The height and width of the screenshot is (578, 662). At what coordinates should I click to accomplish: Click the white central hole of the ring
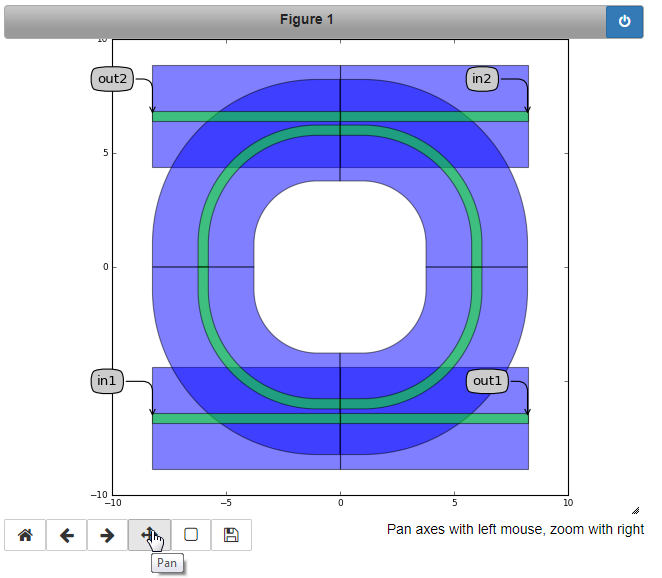click(x=340, y=267)
